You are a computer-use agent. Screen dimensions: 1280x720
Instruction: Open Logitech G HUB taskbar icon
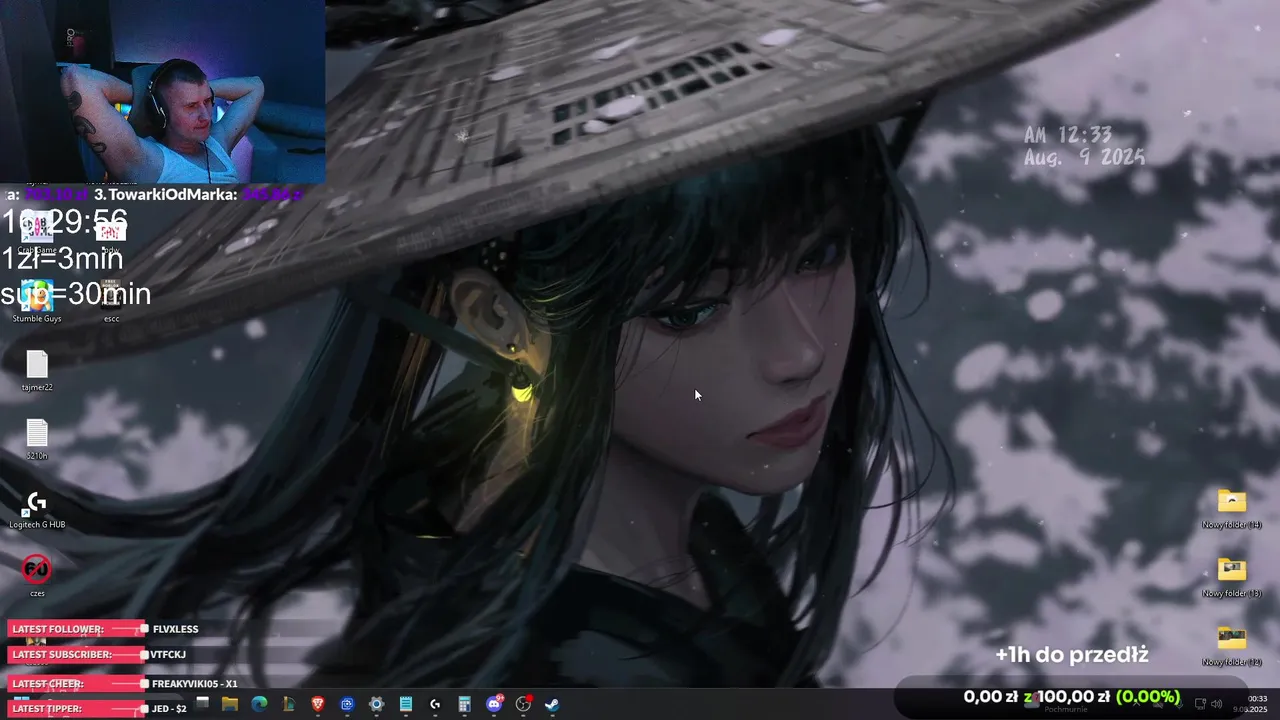point(435,704)
